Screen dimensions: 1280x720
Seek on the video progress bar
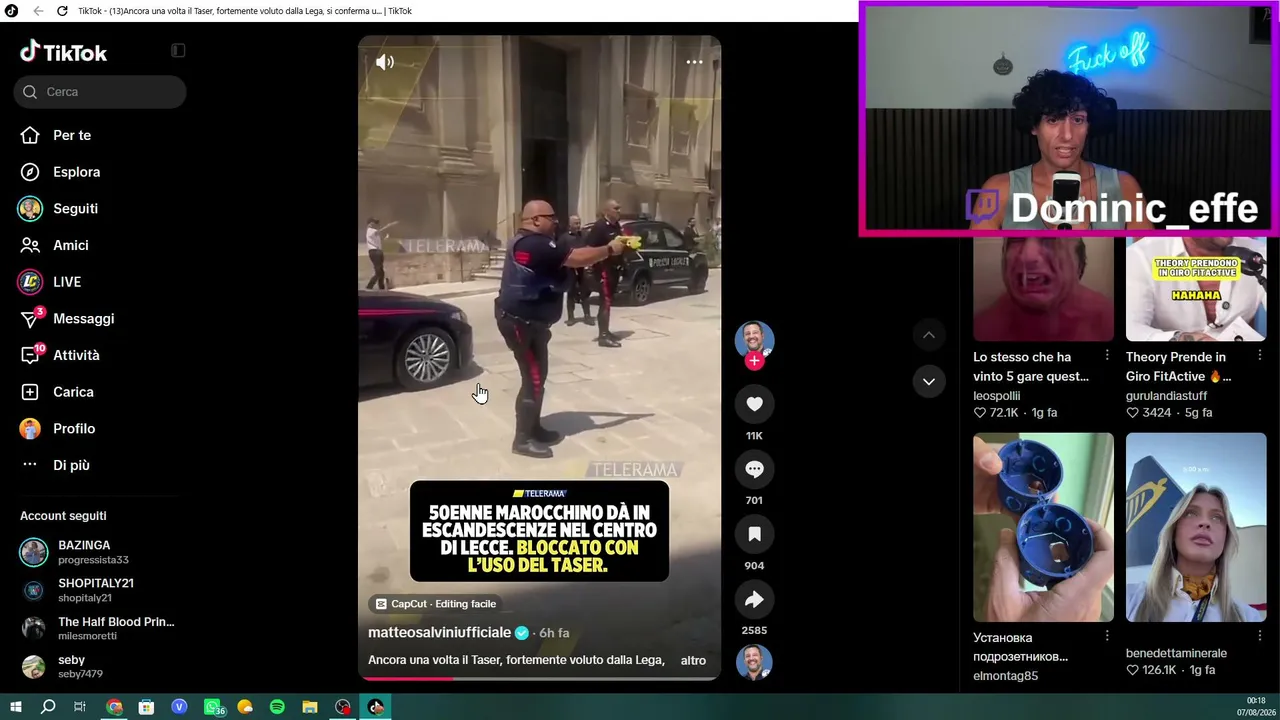[539, 679]
